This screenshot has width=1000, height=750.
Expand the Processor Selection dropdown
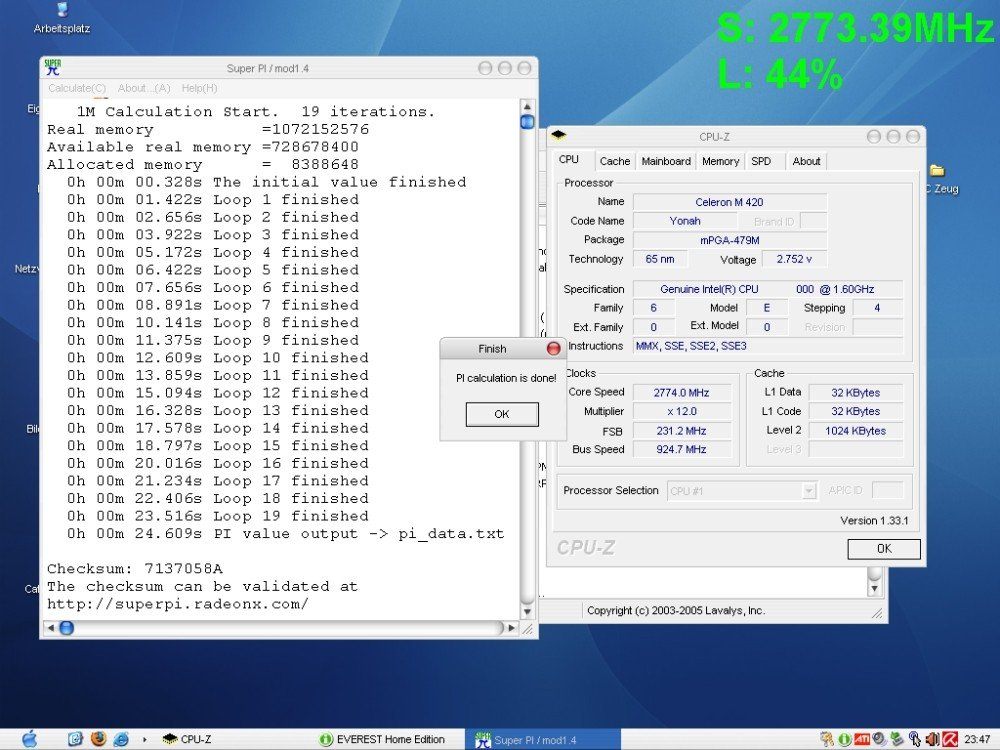(x=809, y=491)
